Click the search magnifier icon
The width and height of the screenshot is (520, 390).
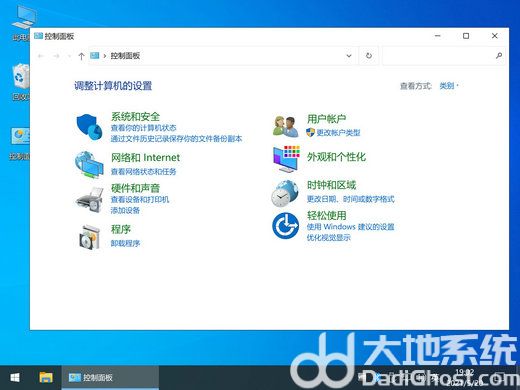(x=499, y=56)
